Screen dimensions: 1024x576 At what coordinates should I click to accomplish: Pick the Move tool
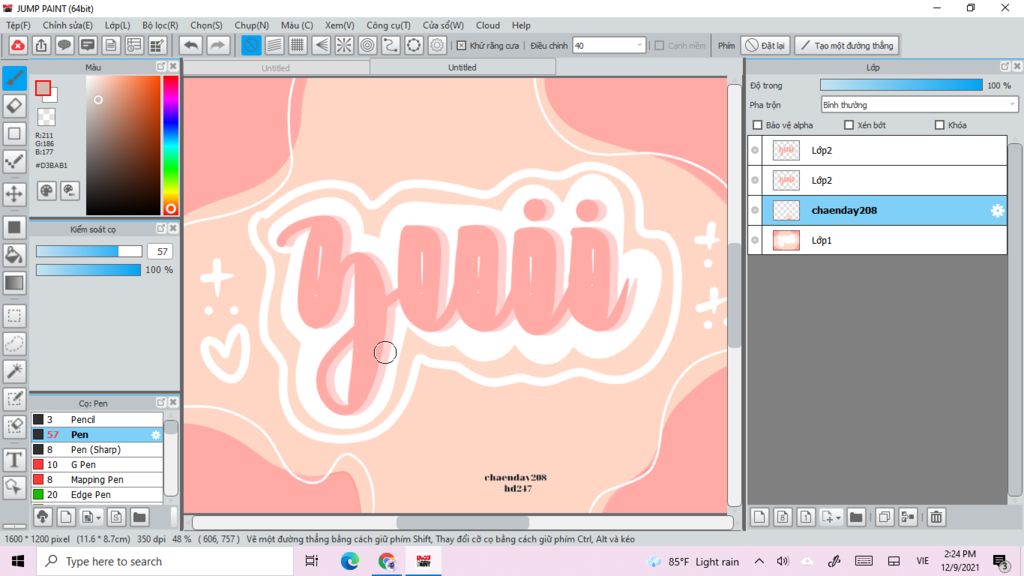pyautogui.click(x=14, y=193)
